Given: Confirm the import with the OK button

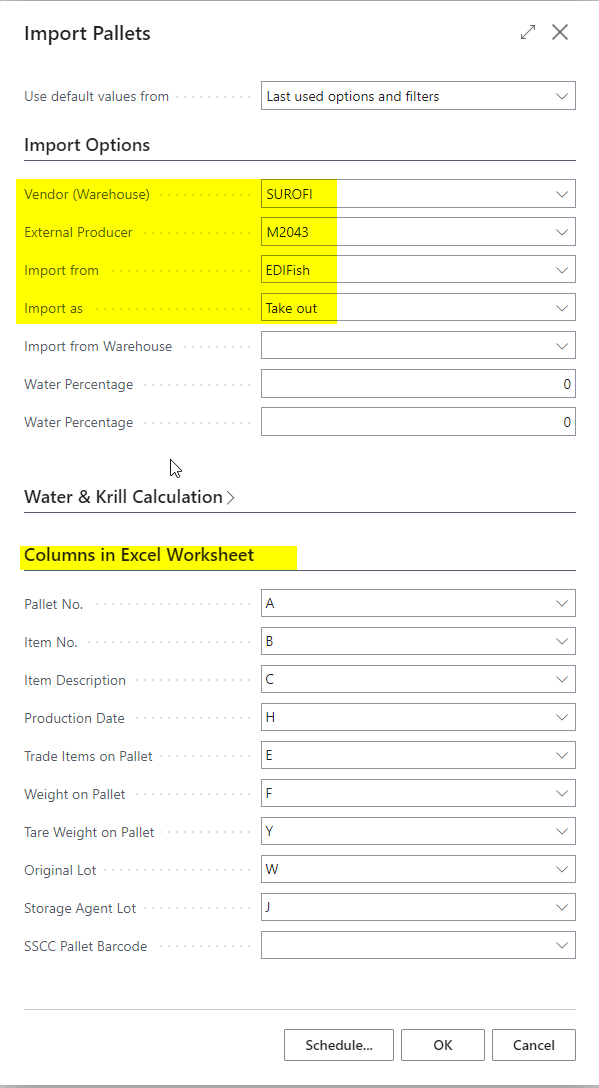Looking at the screenshot, I should (x=443, y=1045).
